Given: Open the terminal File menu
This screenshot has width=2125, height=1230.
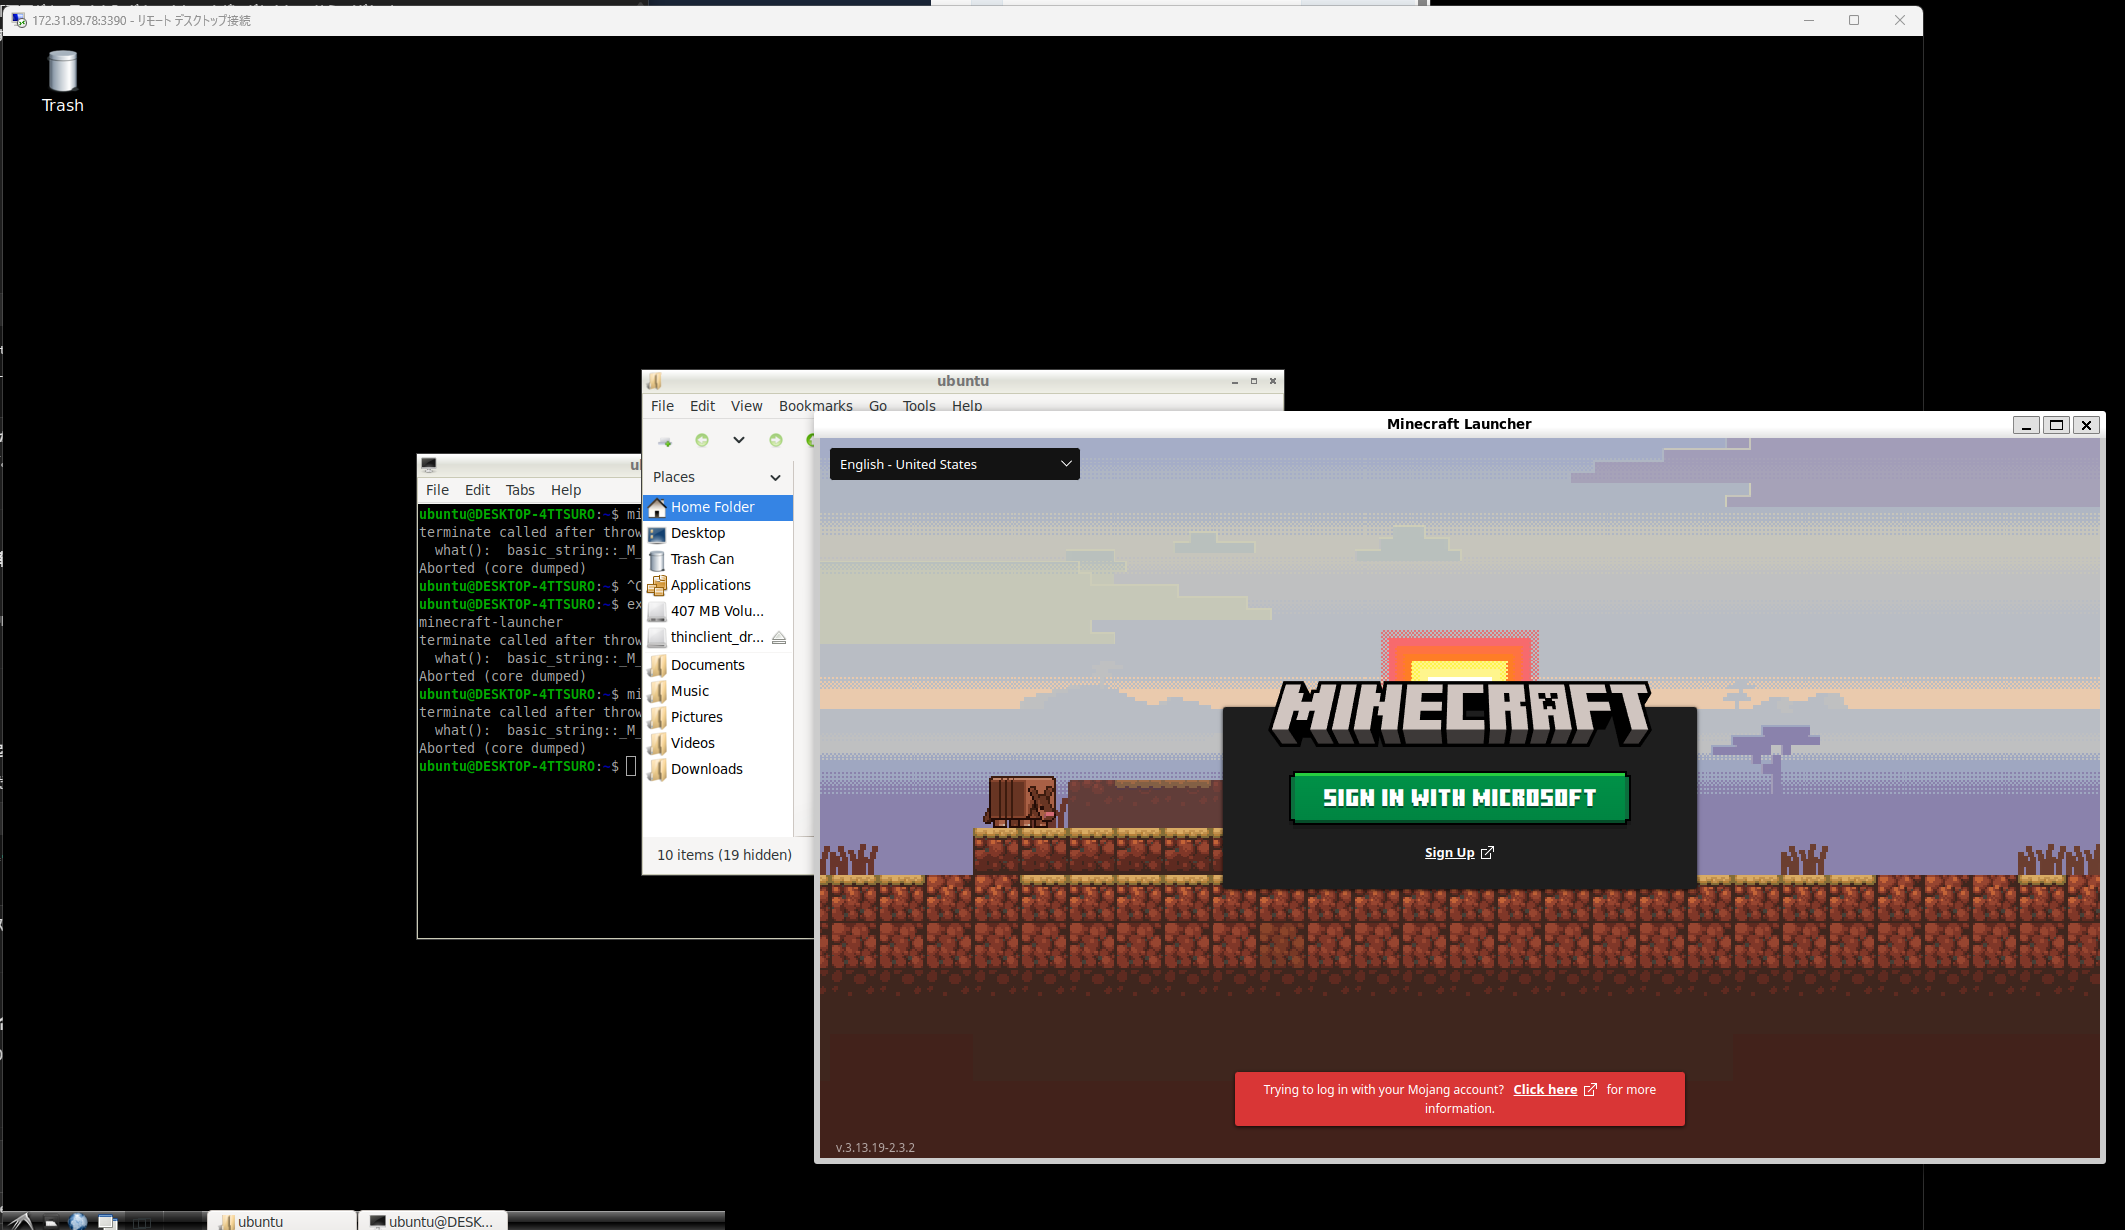Looking at the screenshot, I should coord(437,490).
